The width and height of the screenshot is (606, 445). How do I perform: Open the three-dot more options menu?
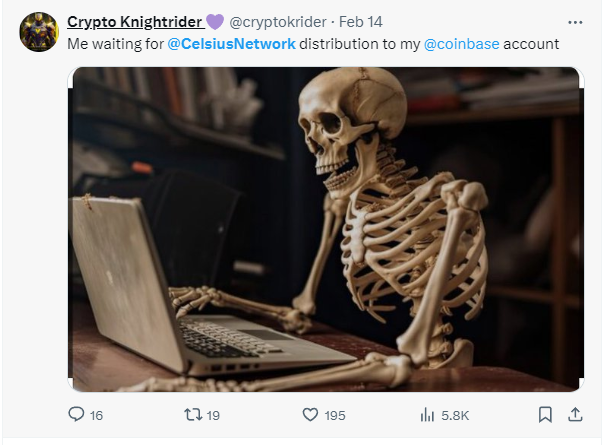[575, 22]
